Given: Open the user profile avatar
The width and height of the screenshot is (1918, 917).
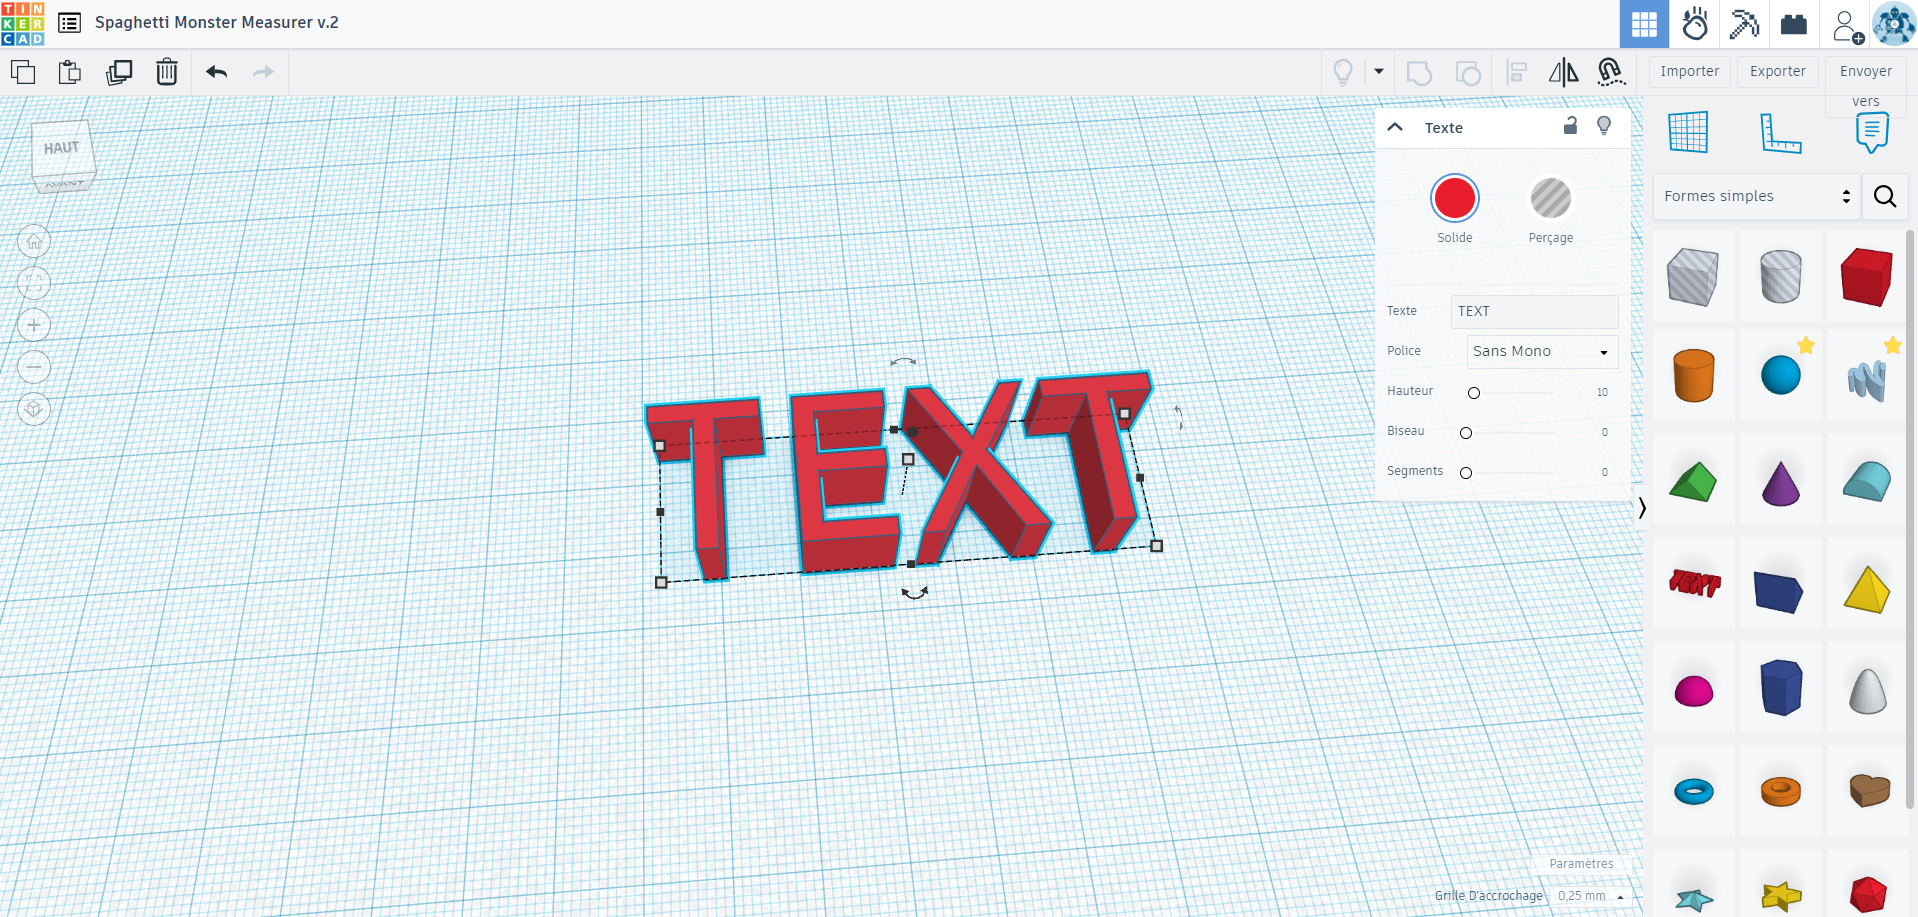Looking at the screenshot, I should (1894, 24).
